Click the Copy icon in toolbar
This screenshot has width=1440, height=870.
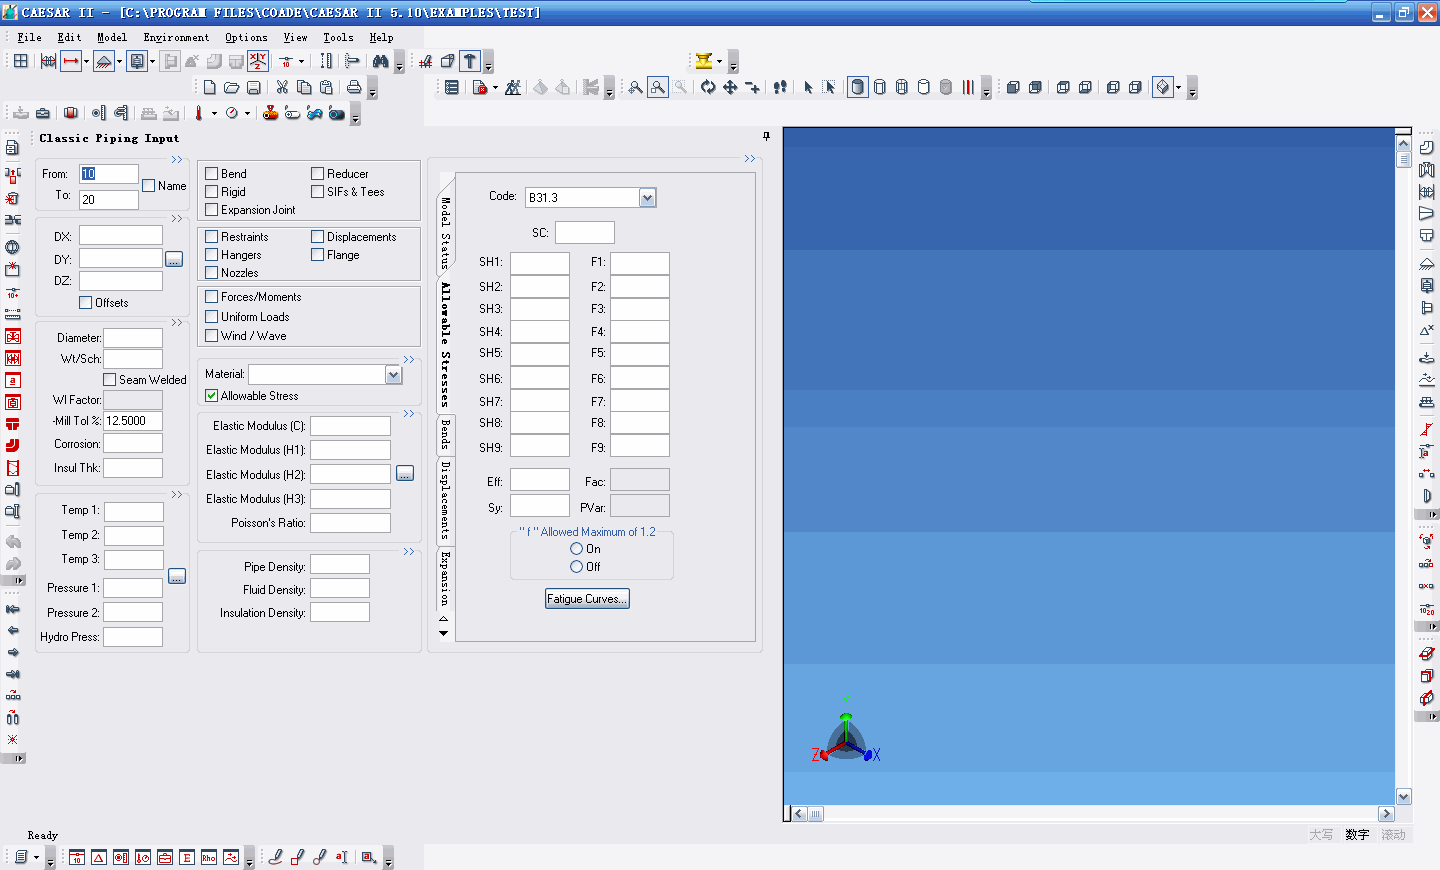click(x=304, y=88)
